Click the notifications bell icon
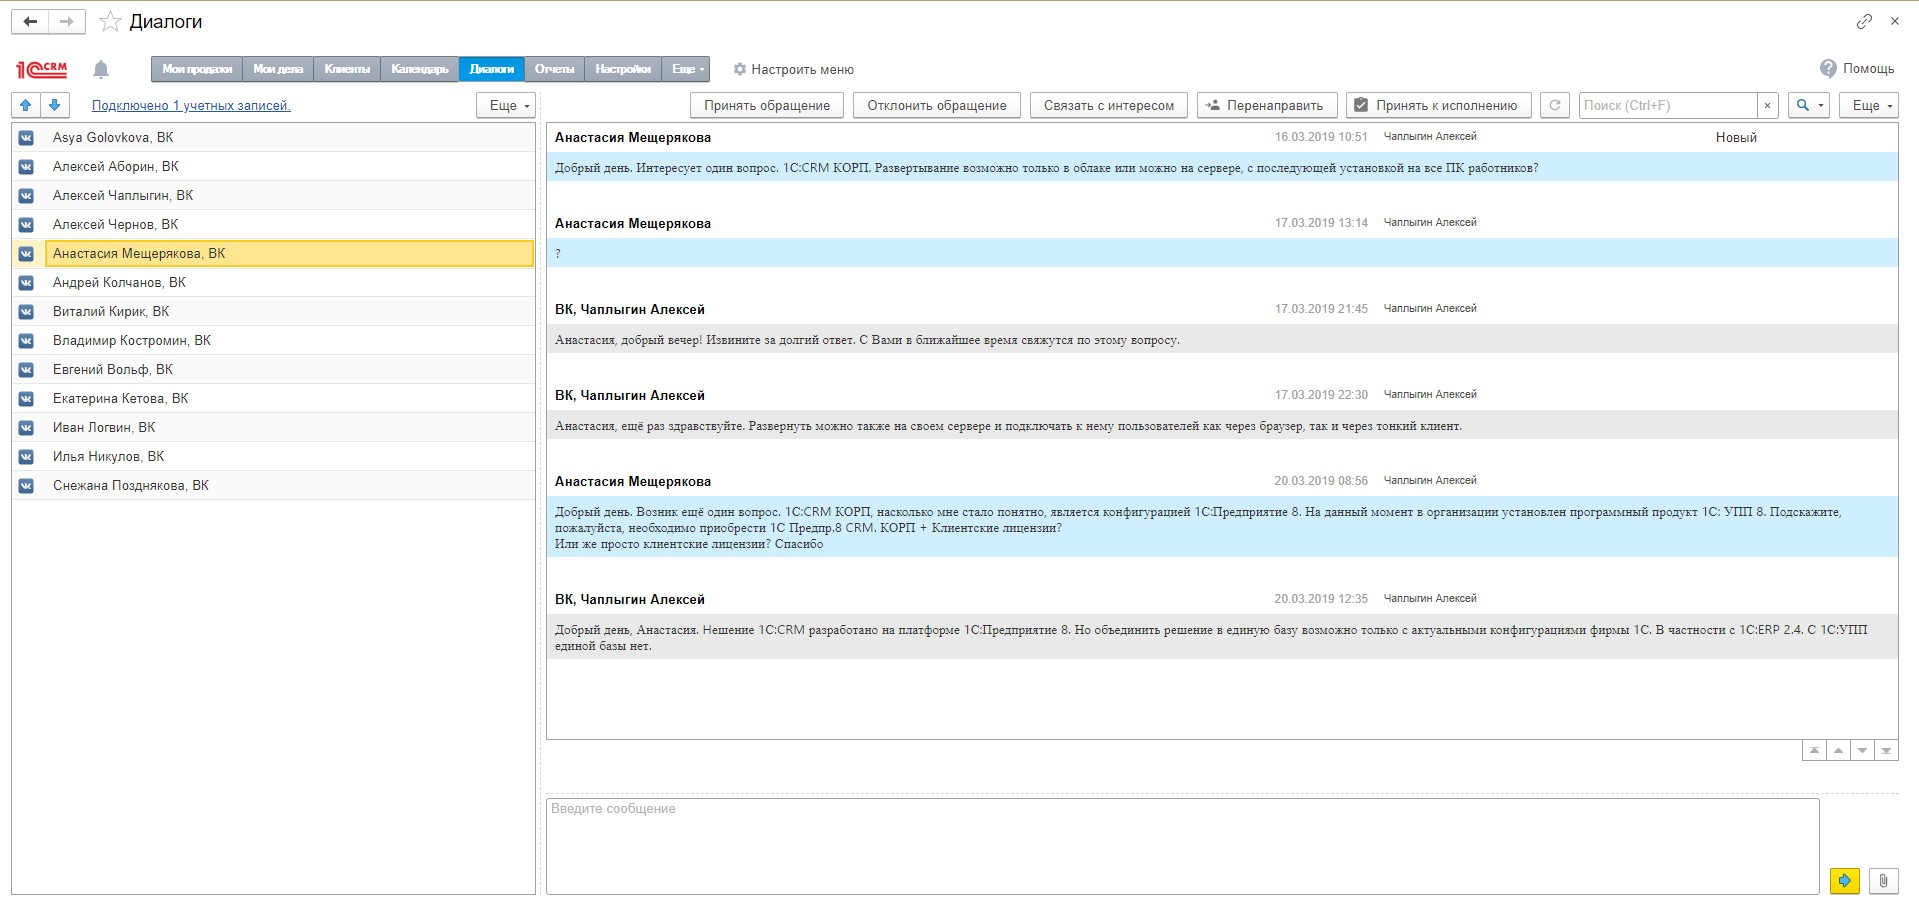This screenshot has height=900, width=1919. (100, 69)
